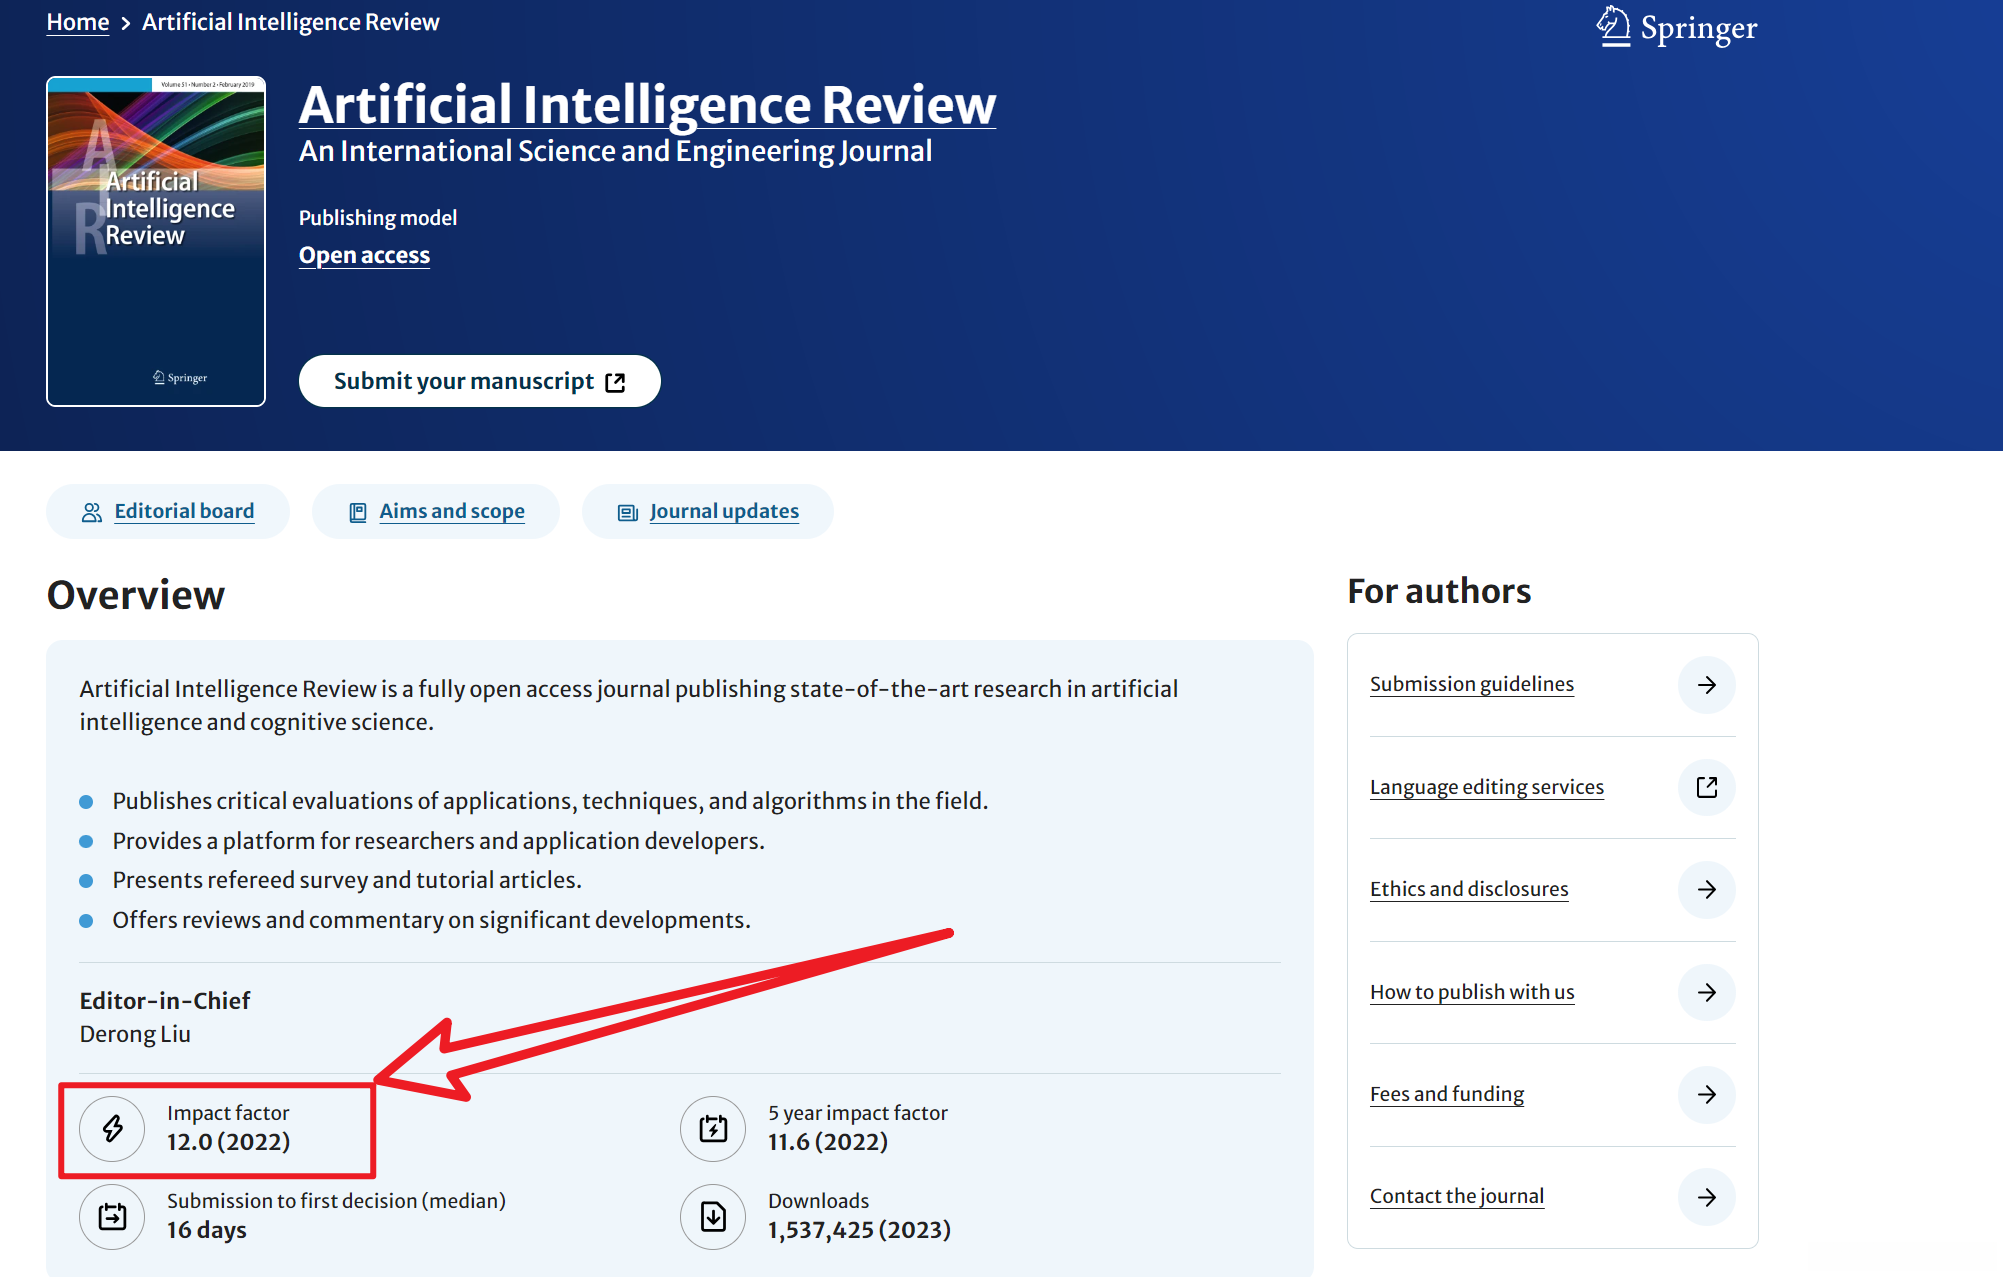This screenshot has width=2003, height=1277.
Task: Open the Aims and scope tab
Action: pos(451,512)
